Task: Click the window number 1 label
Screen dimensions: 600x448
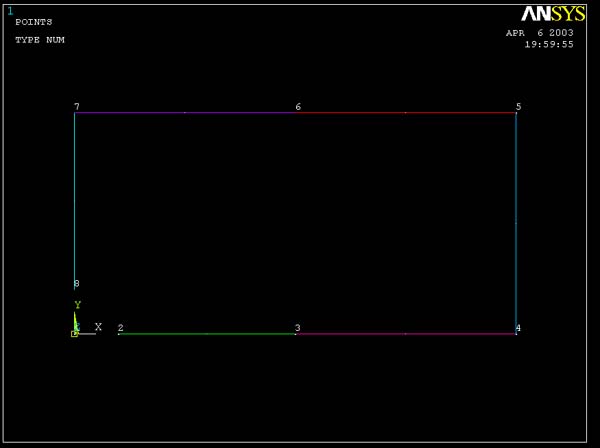Action: tap(10, 11)
